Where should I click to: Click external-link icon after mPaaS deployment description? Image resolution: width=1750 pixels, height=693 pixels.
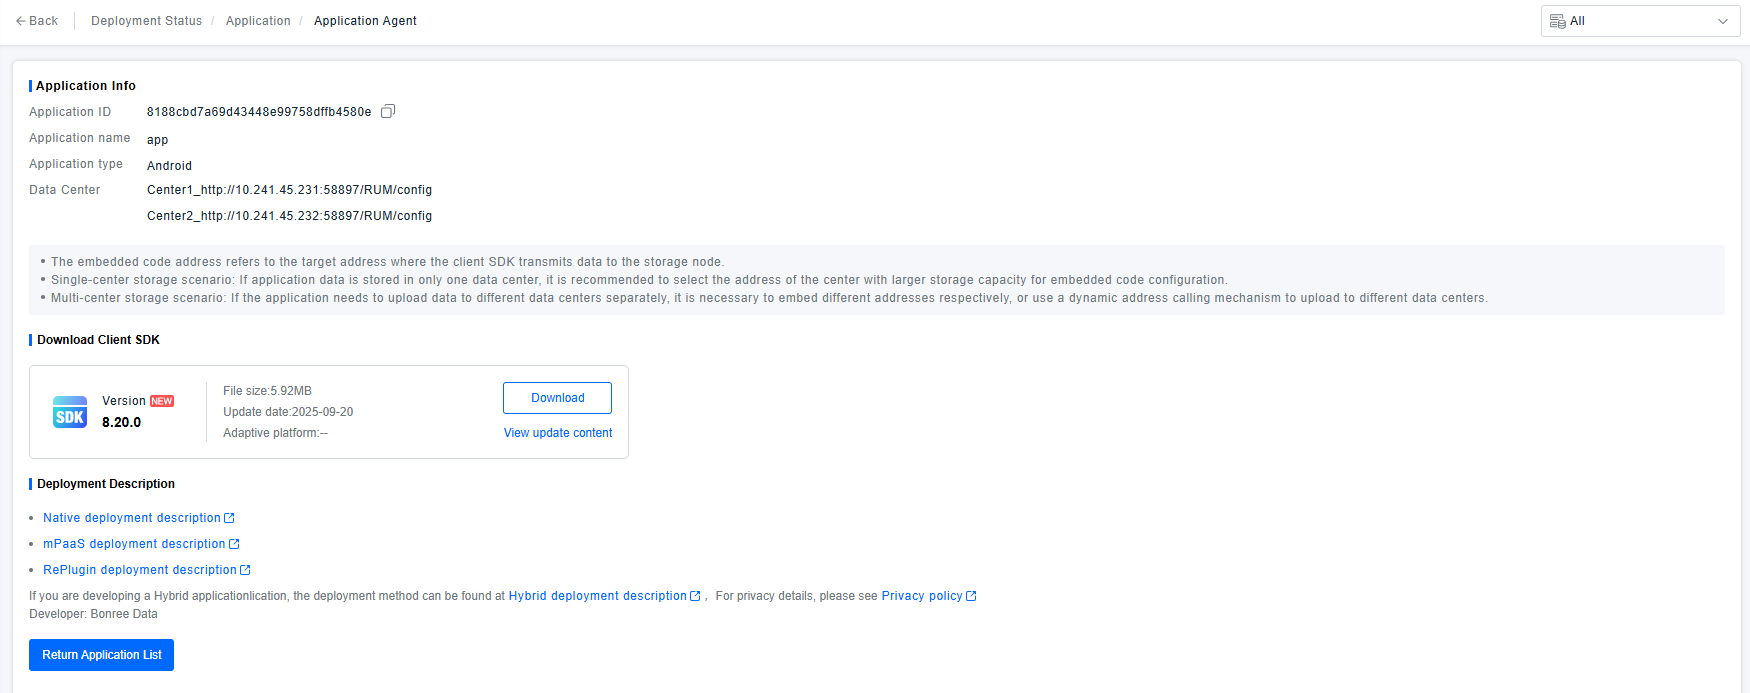pyautogui.click(x=234, y=544)
